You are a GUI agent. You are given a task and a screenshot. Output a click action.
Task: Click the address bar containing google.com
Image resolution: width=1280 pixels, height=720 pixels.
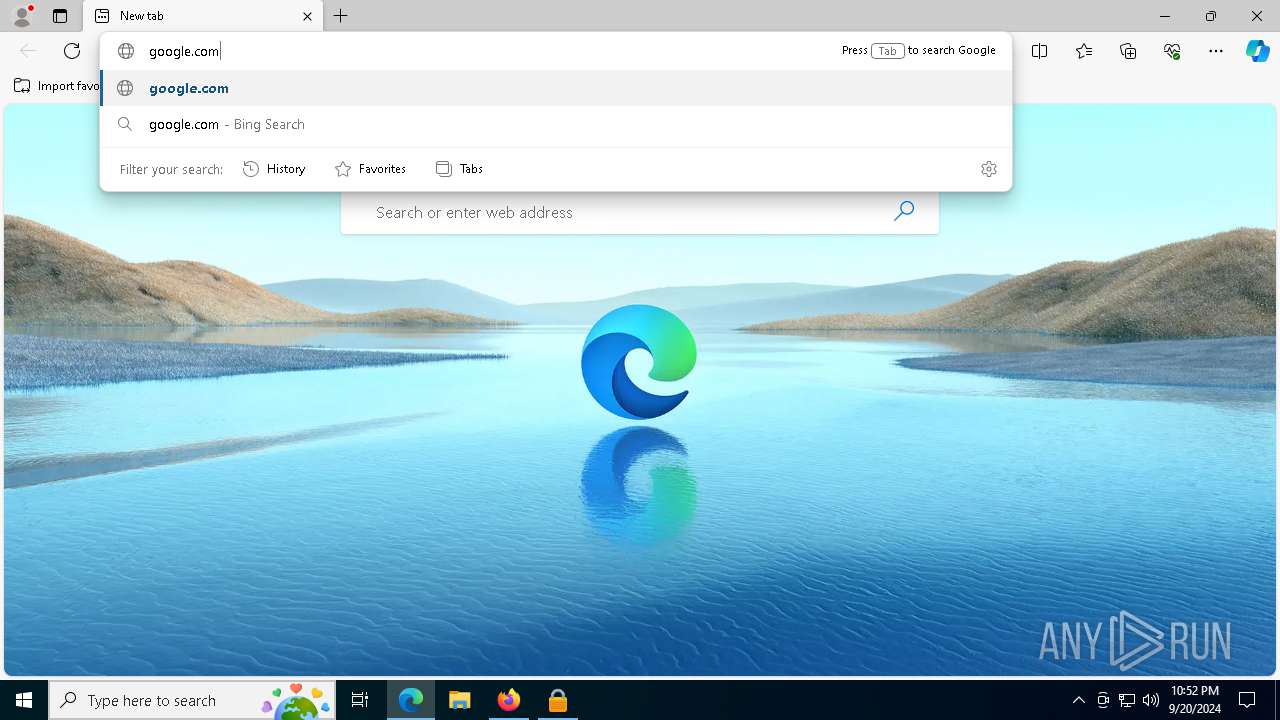(490, 51)
